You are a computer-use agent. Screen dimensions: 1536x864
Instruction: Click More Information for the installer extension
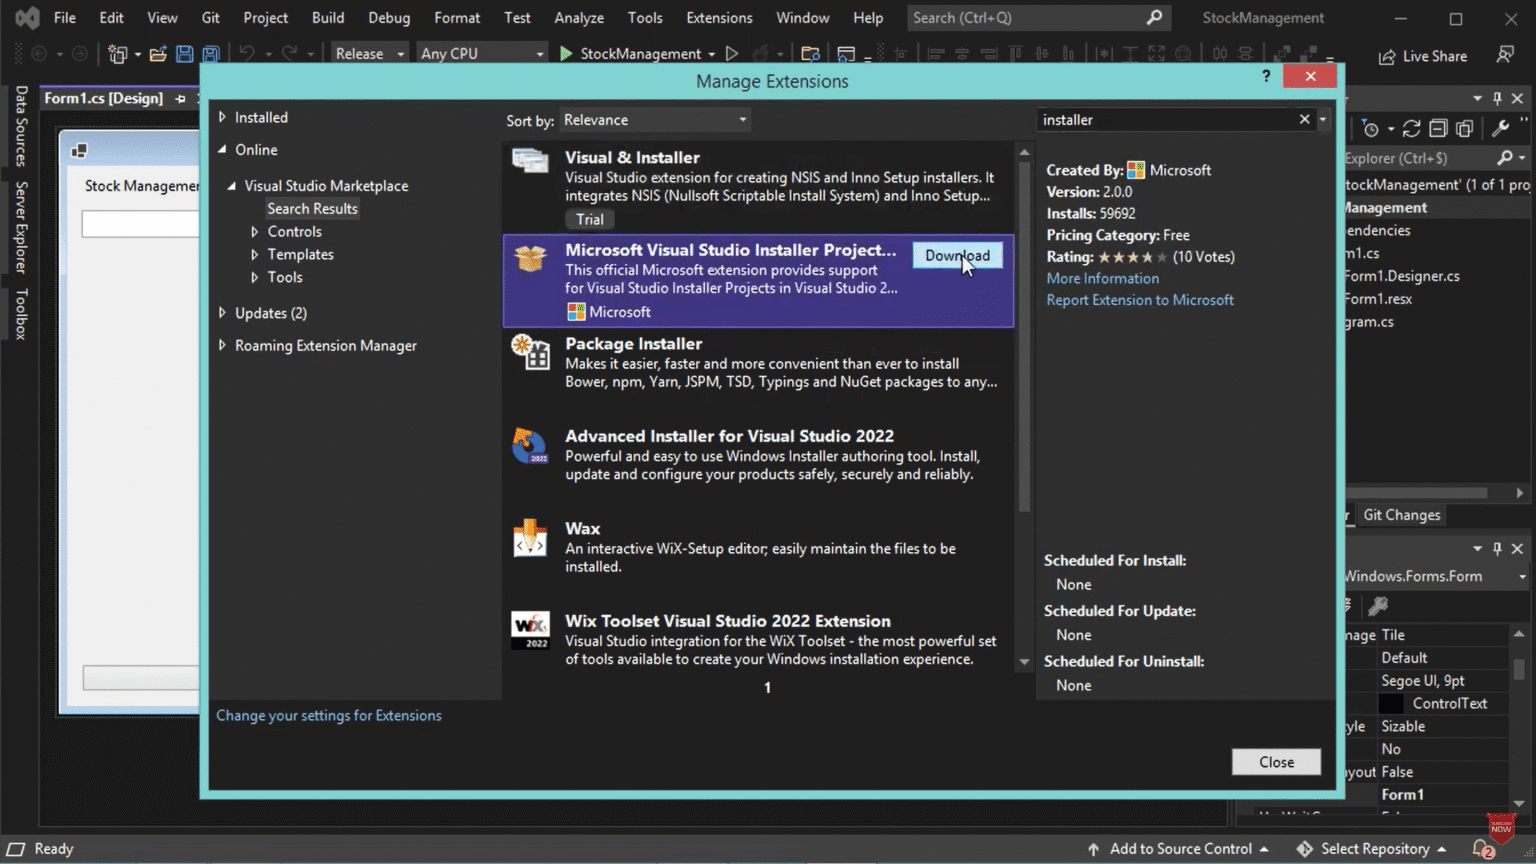[x=1102, y=278]
